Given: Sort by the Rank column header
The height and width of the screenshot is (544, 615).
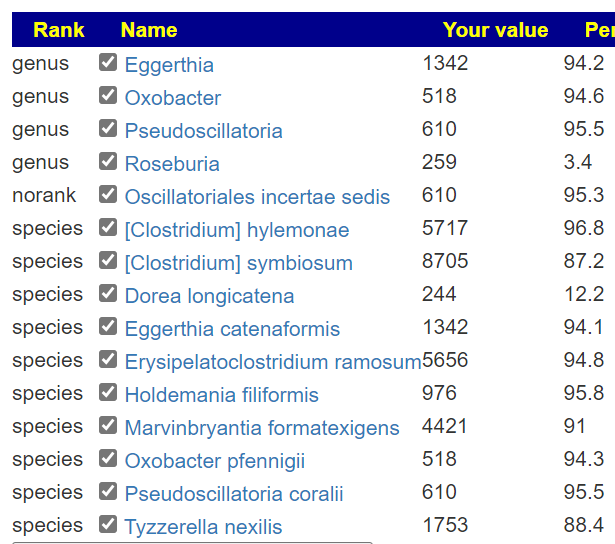Looking at the screenshot, I should click(x=59, y=30).
